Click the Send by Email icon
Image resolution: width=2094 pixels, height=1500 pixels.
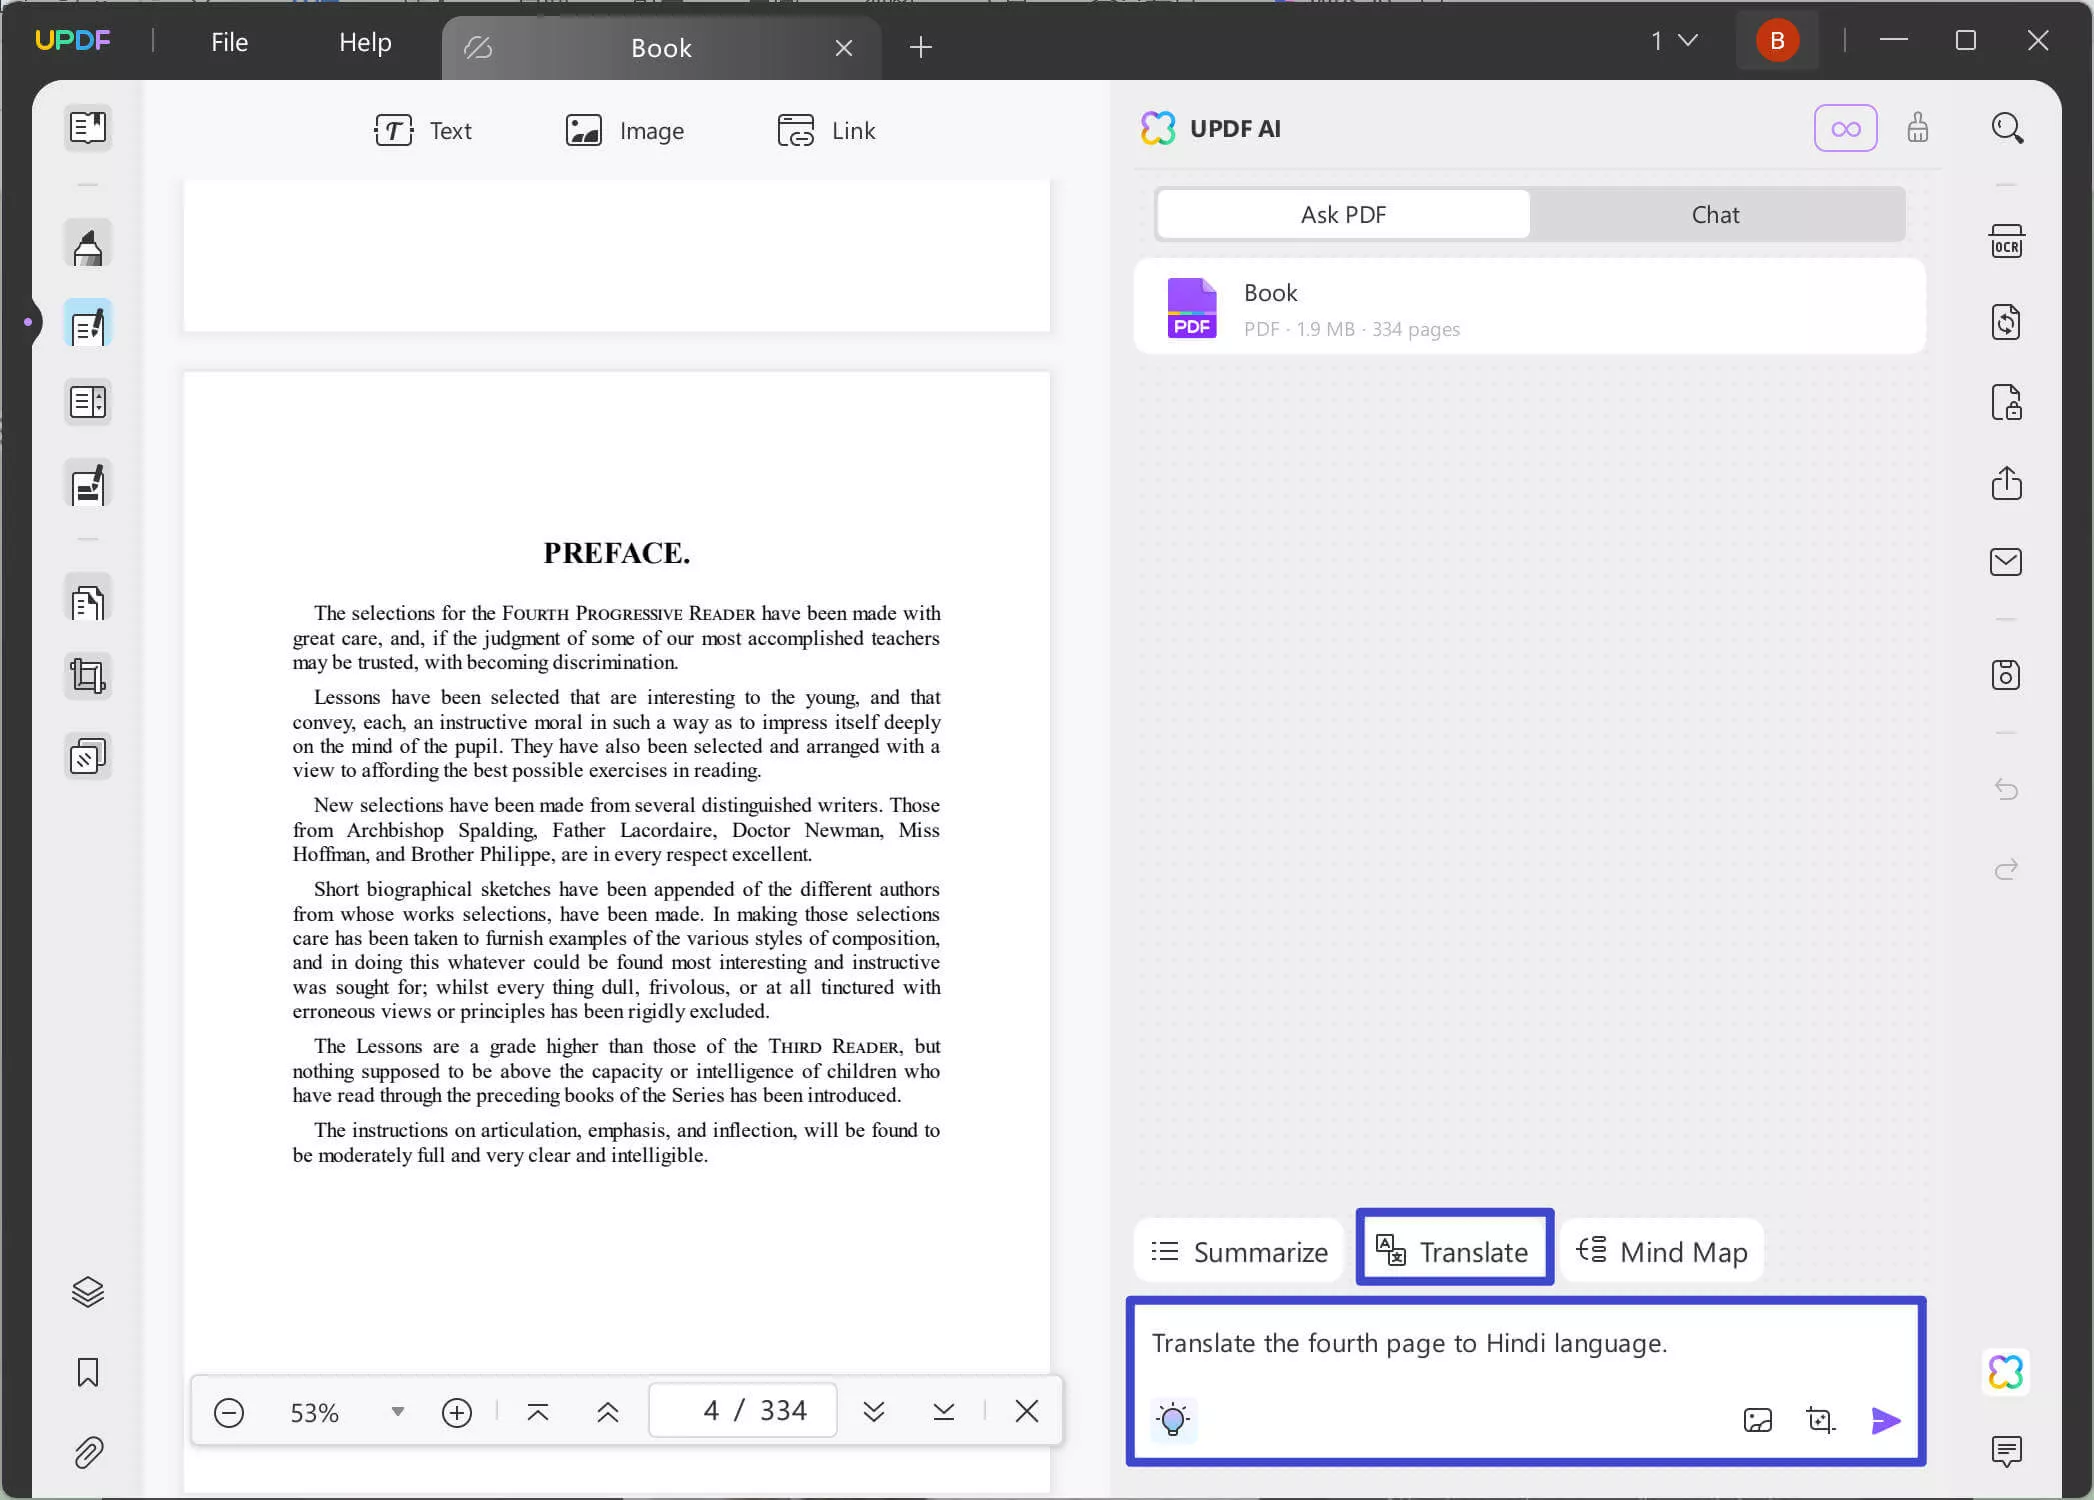coord(2007,562)
